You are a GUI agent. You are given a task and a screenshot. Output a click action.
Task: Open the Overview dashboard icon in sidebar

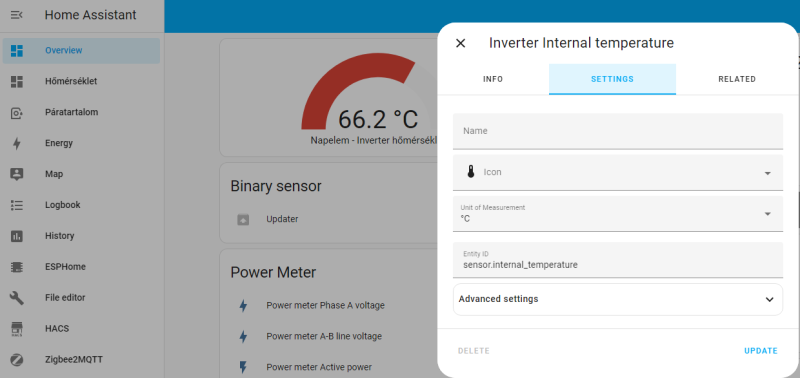point(17,51)
